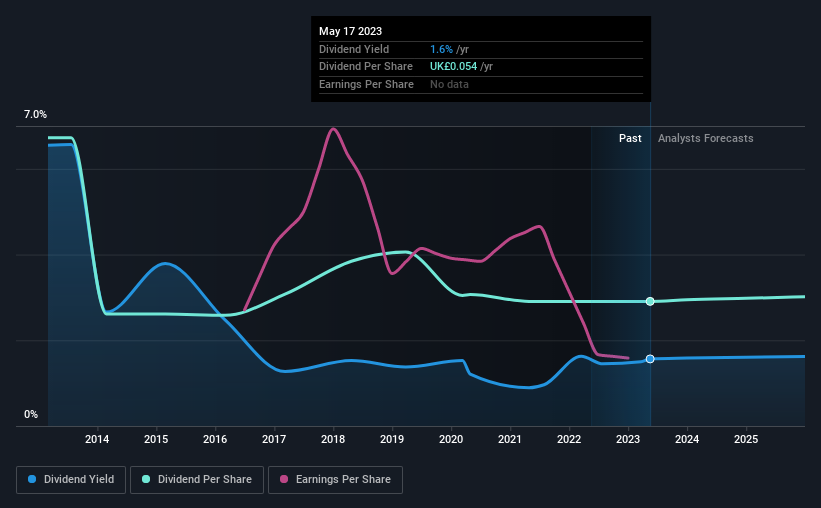Select the Analysts Forecasts region label

click(705, 138)
